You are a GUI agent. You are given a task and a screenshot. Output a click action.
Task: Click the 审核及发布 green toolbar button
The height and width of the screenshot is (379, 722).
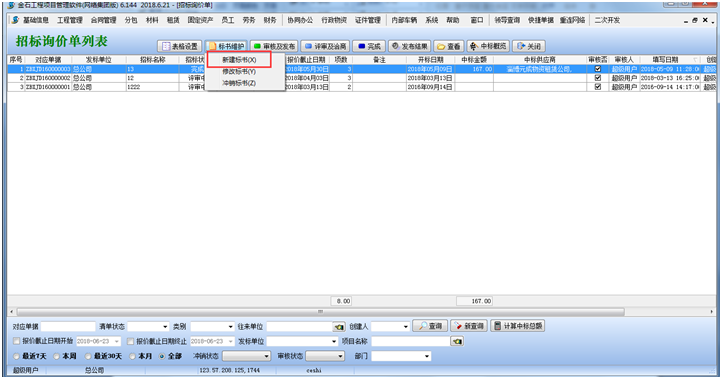coord(274,47)
